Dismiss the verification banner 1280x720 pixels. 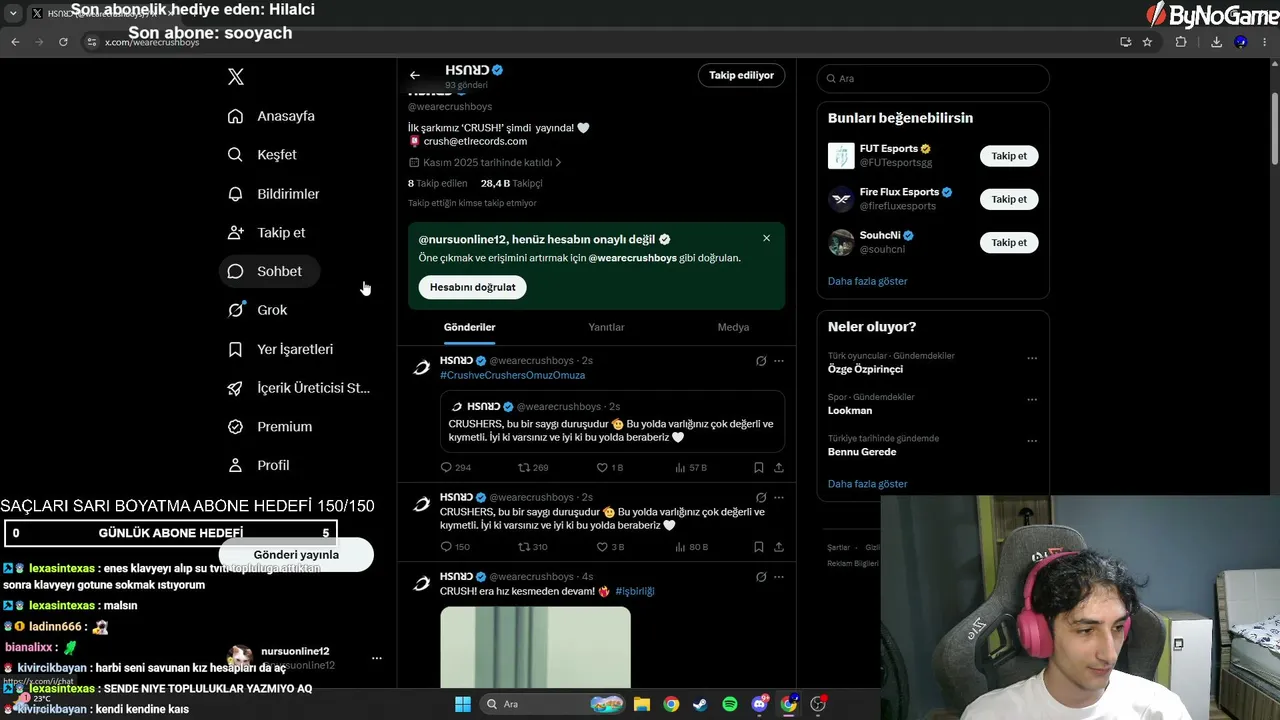point(766,238)
